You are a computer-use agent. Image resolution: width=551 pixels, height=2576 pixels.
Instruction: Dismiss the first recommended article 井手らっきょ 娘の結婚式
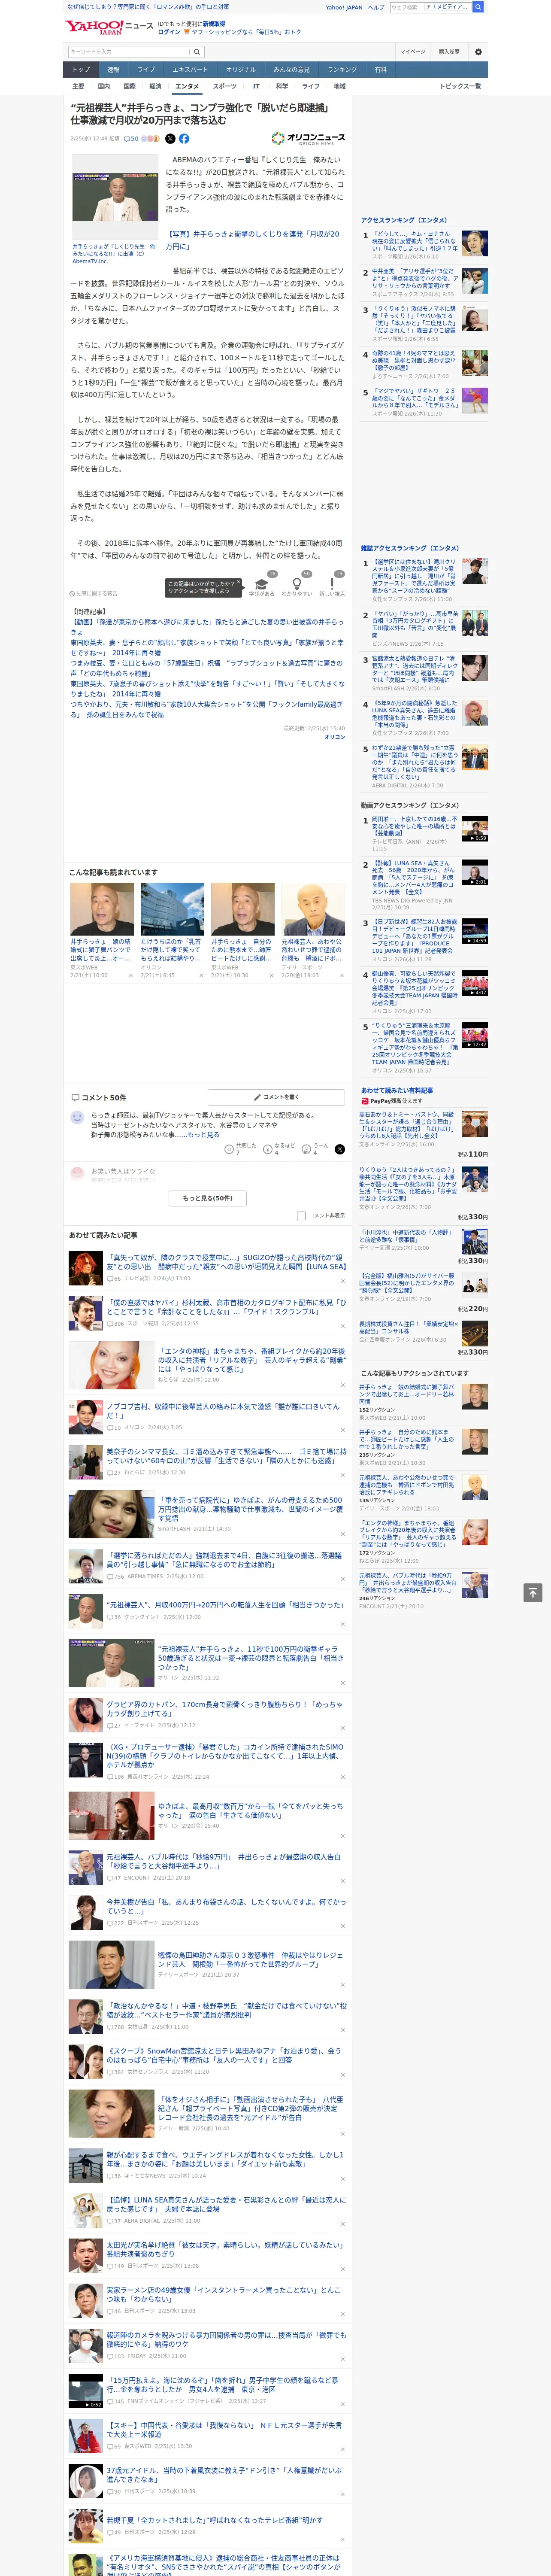tap(130, 975)
